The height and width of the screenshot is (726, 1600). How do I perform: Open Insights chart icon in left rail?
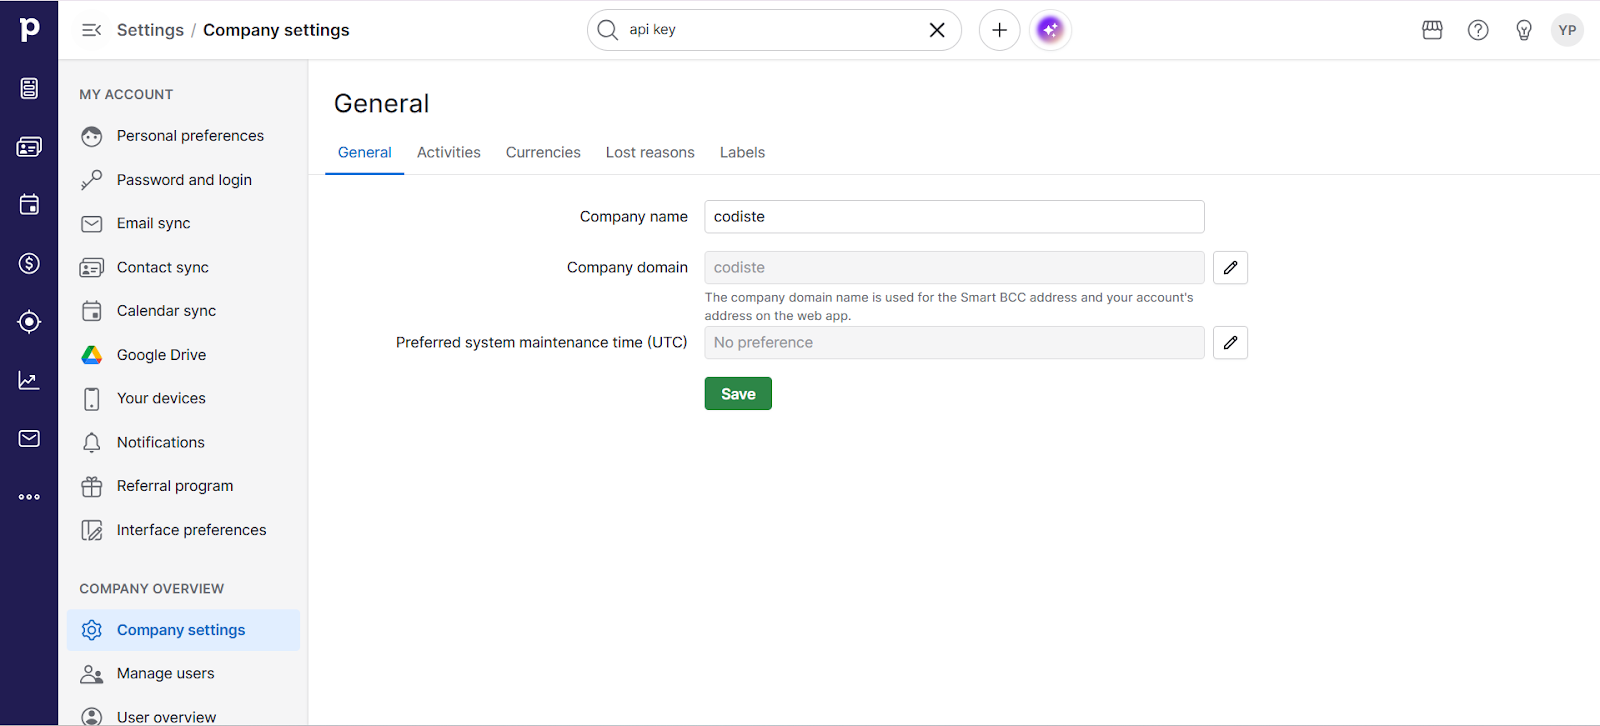pos(29,380)
